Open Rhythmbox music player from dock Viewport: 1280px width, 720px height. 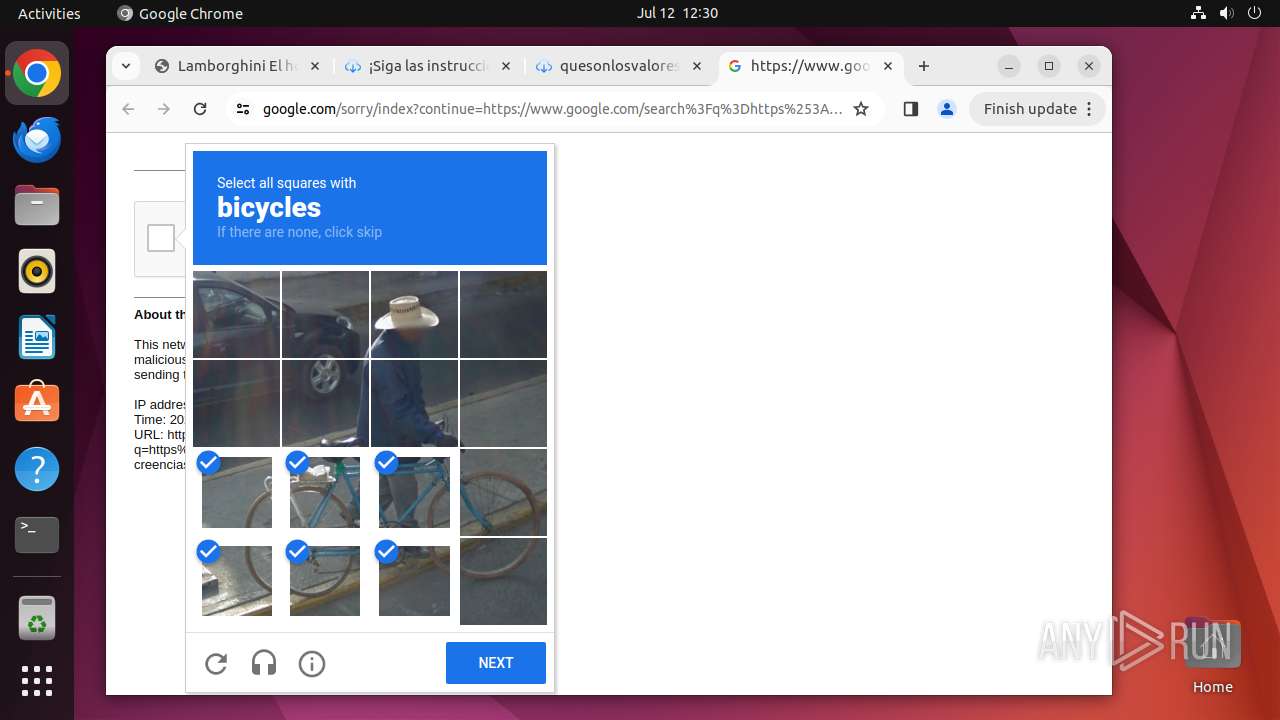click(x=37, y=271)
